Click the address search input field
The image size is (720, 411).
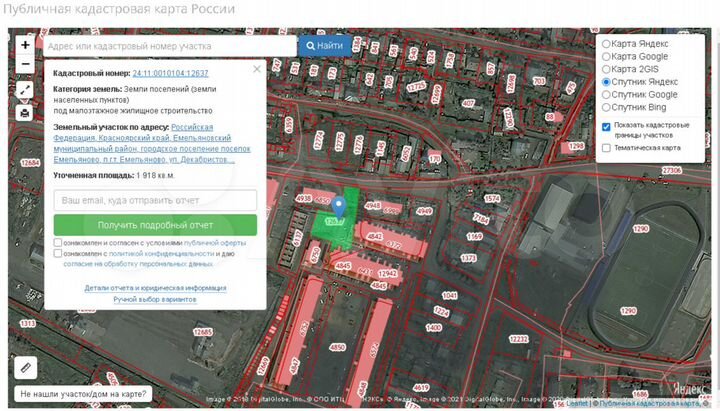tap(170, 46)
